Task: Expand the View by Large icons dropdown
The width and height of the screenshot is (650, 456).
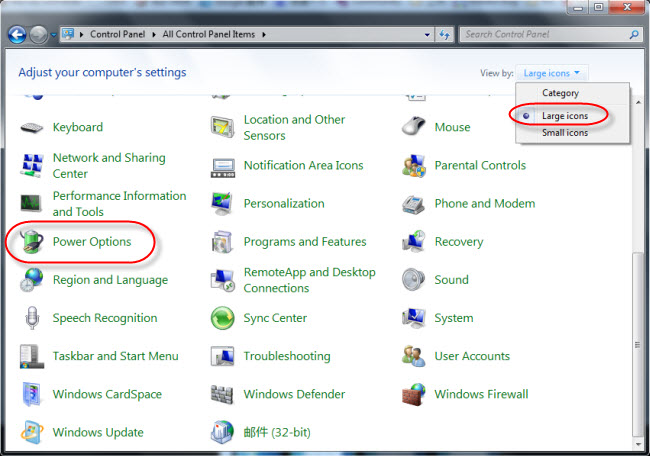Action: coord(551,73)
